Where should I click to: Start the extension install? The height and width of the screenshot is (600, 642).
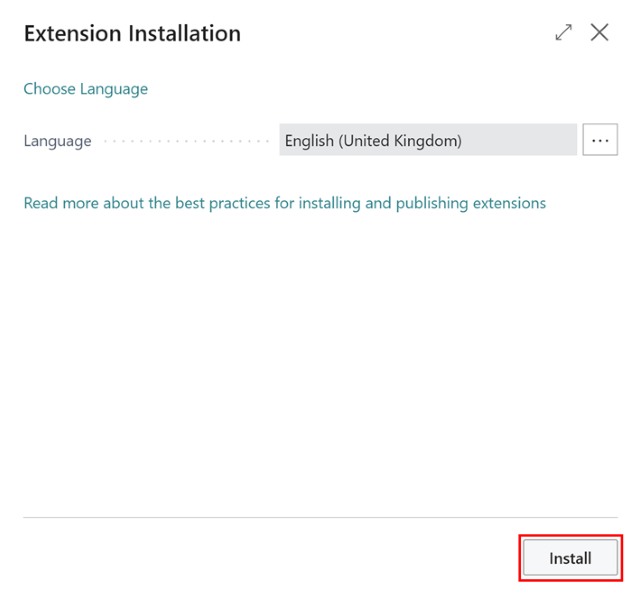click(570, 558)
